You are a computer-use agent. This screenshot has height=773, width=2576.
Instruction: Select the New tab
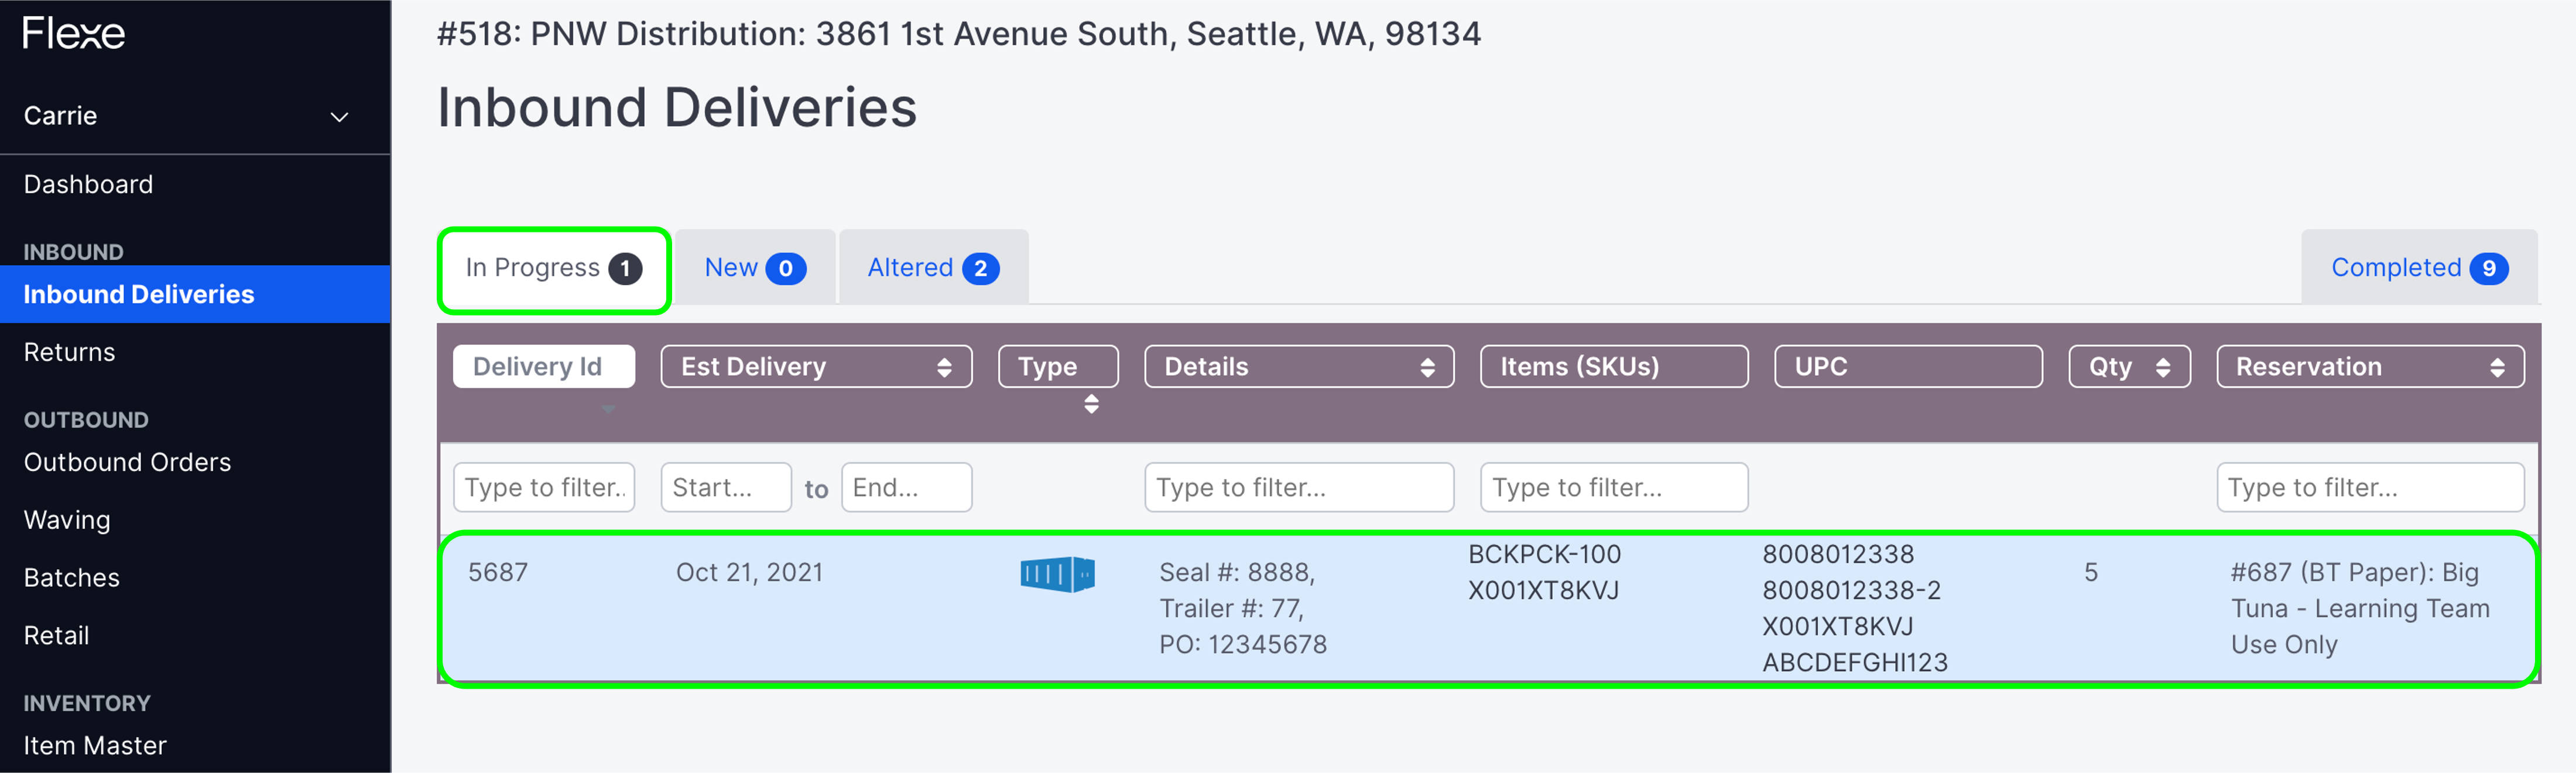click(x=754, y=267)
